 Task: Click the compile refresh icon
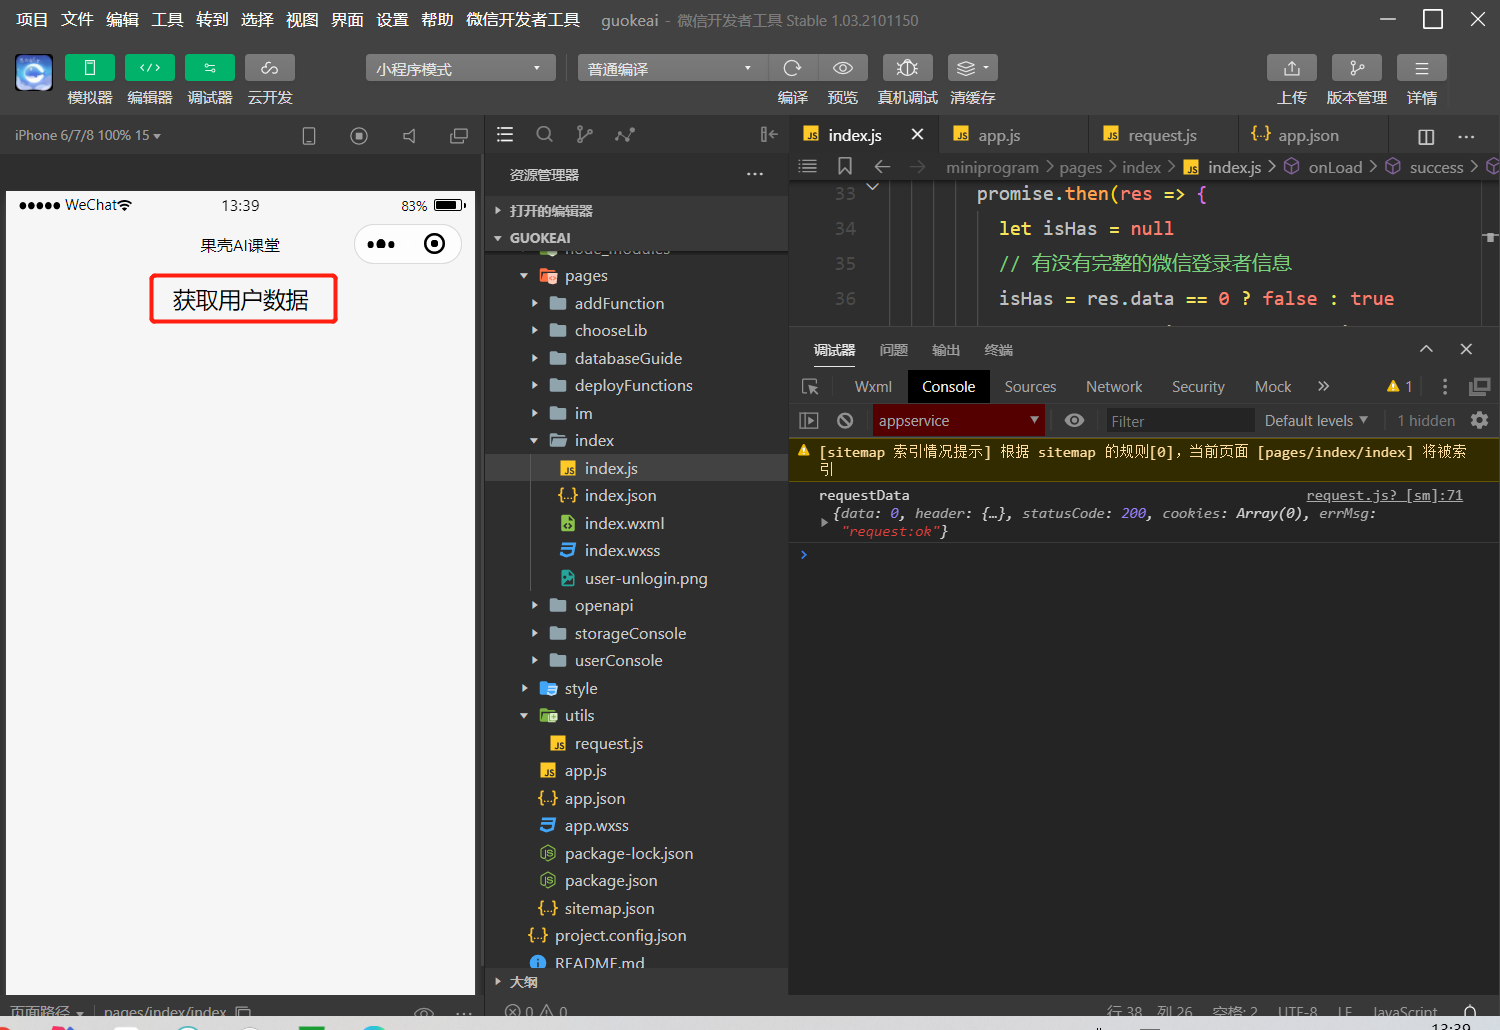pos(793,67)
